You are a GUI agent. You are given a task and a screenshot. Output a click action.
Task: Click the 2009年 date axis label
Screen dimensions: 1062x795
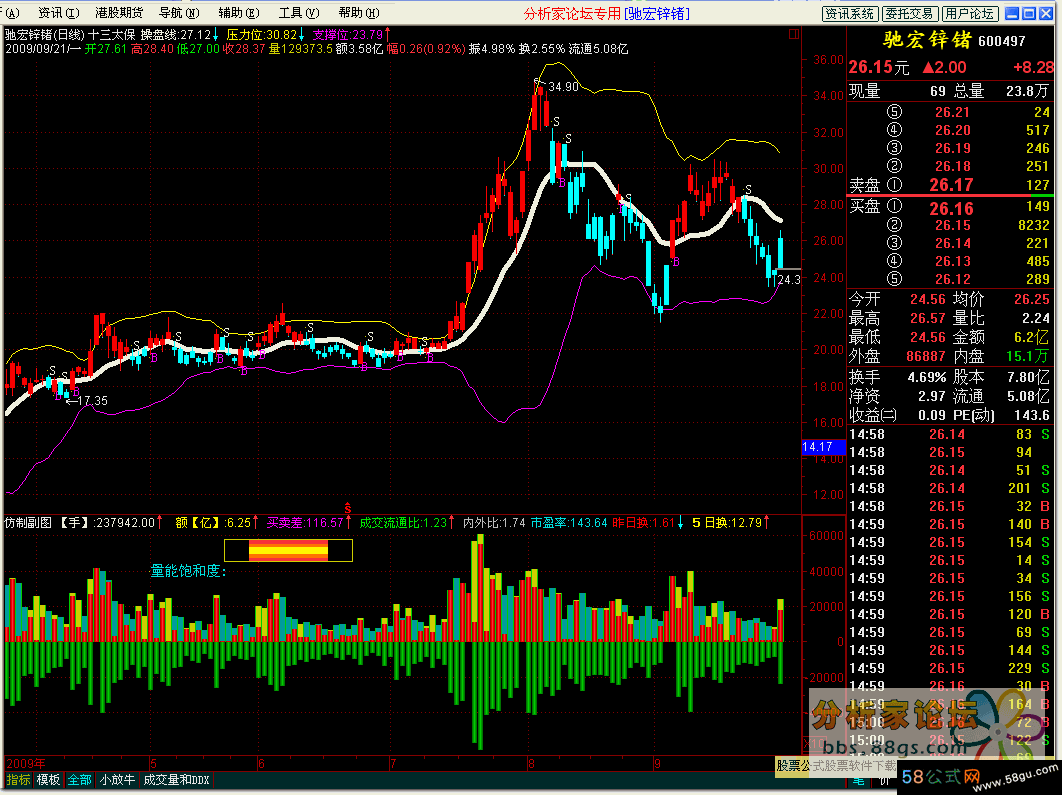click(26, 763)
